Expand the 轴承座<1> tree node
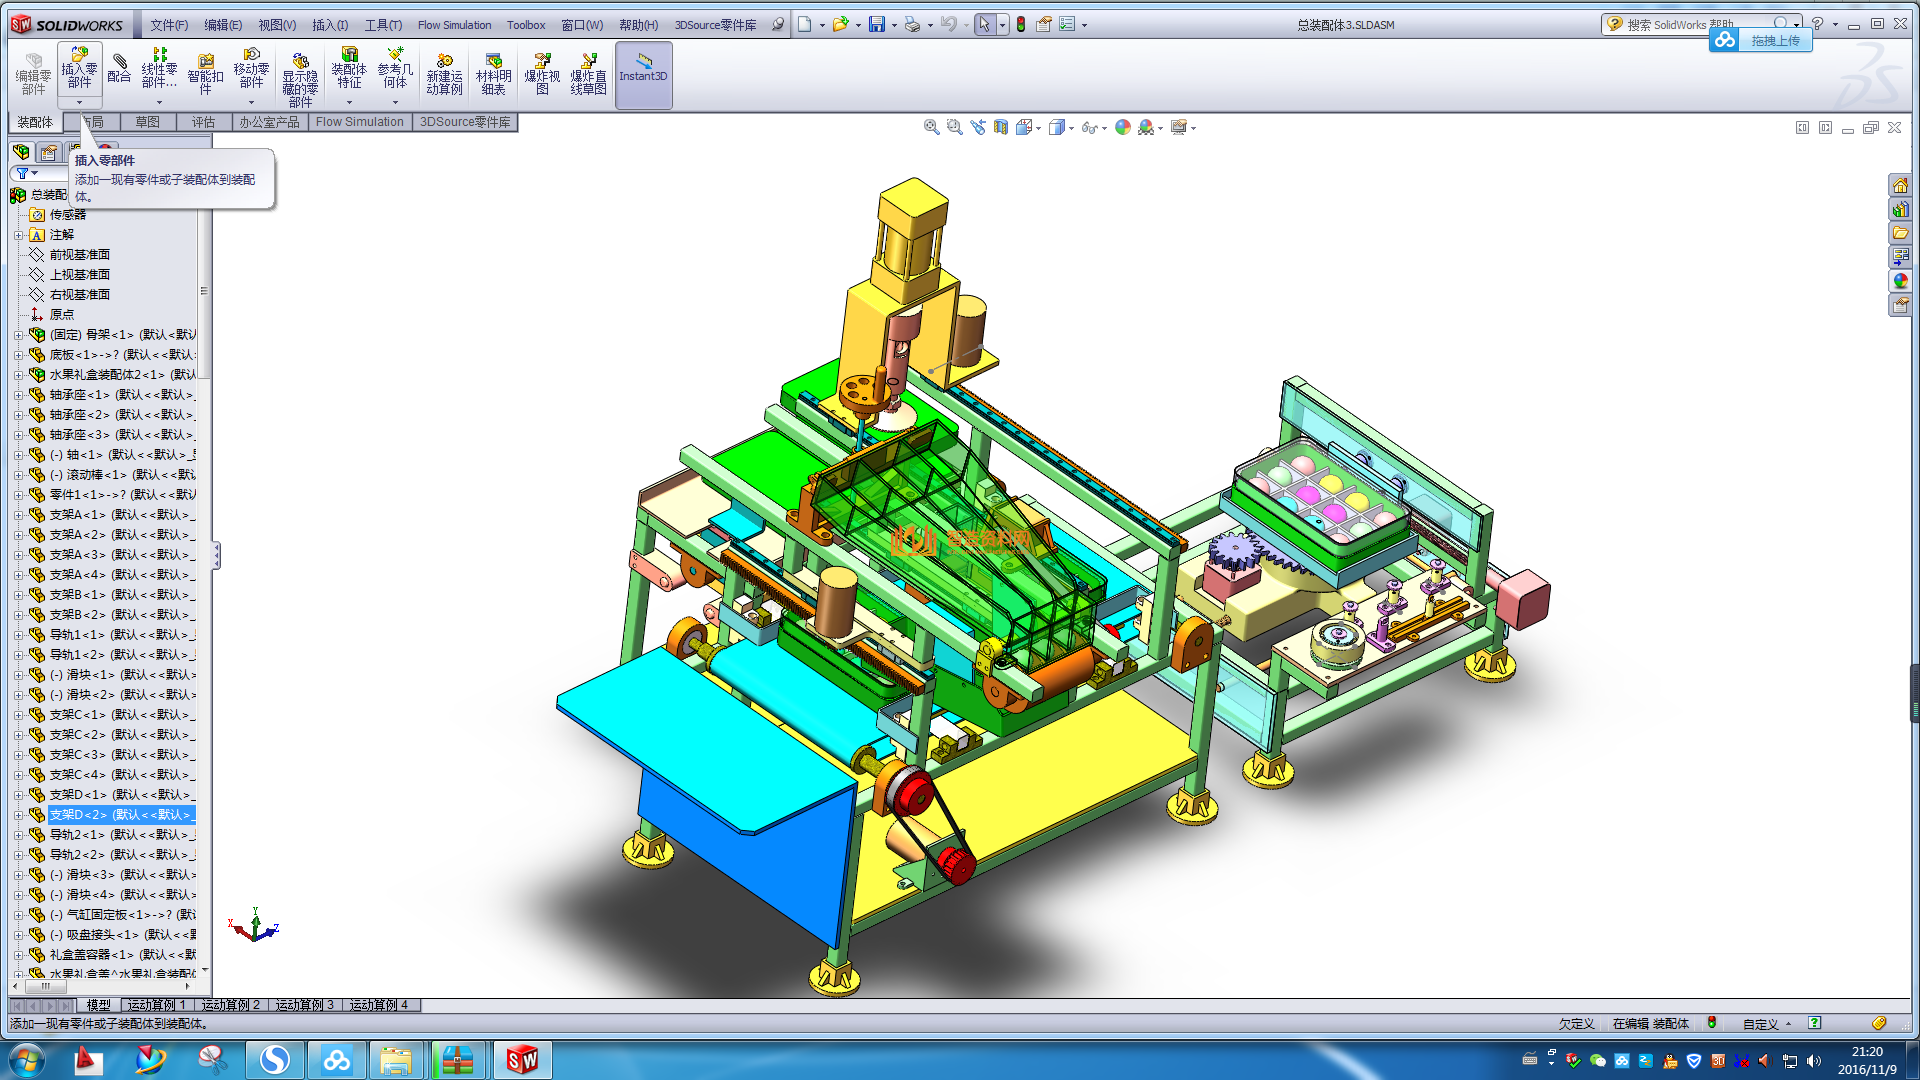The height and width of the screenshot is (1080, 1920). [18, 395]
